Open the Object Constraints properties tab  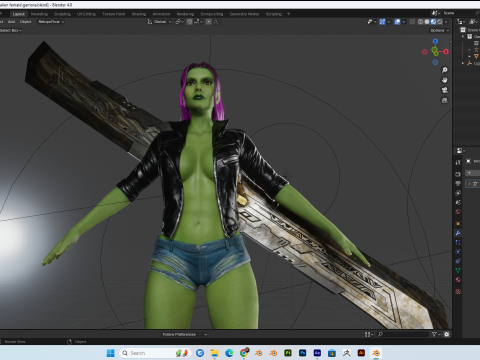click(458, 261)
